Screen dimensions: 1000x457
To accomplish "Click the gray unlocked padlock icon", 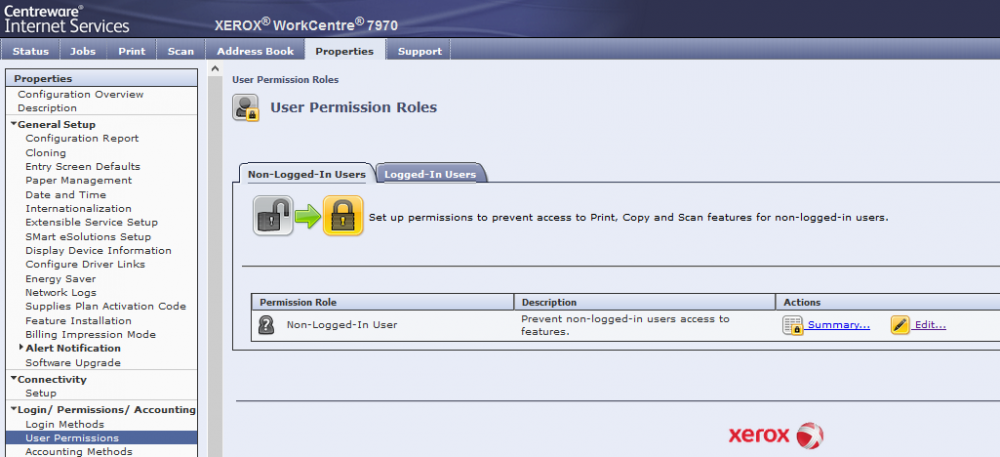I will pos(272,216).
